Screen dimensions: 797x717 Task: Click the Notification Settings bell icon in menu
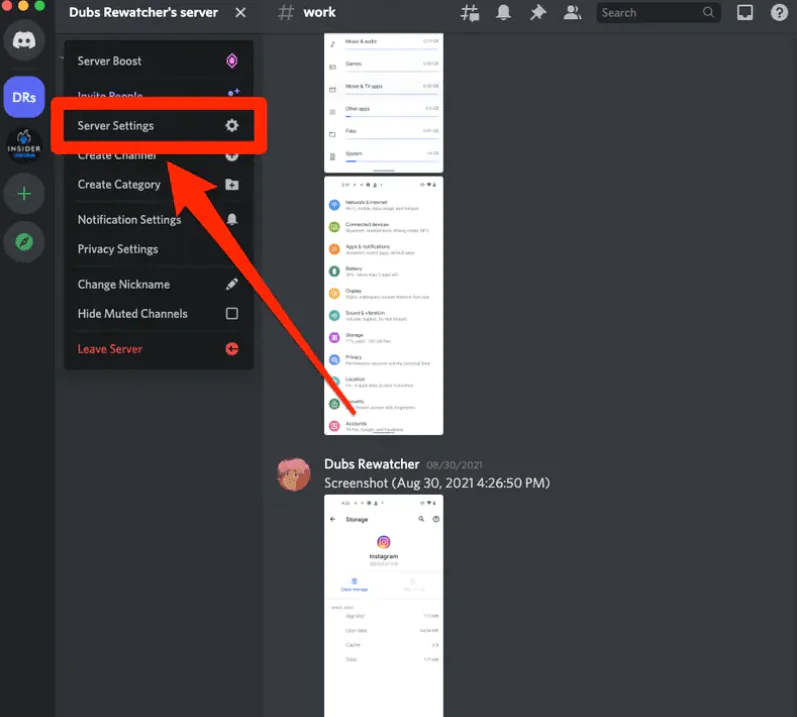232,219
